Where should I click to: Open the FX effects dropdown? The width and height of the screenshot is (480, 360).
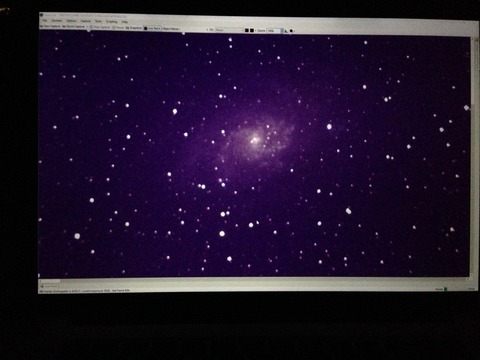pos(230,30)
